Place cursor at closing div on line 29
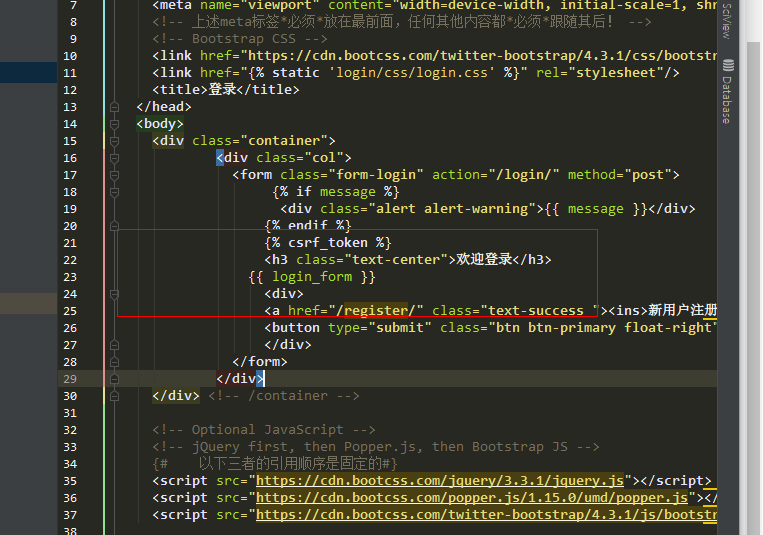763x535 pixels. click(x=240, y=379)
